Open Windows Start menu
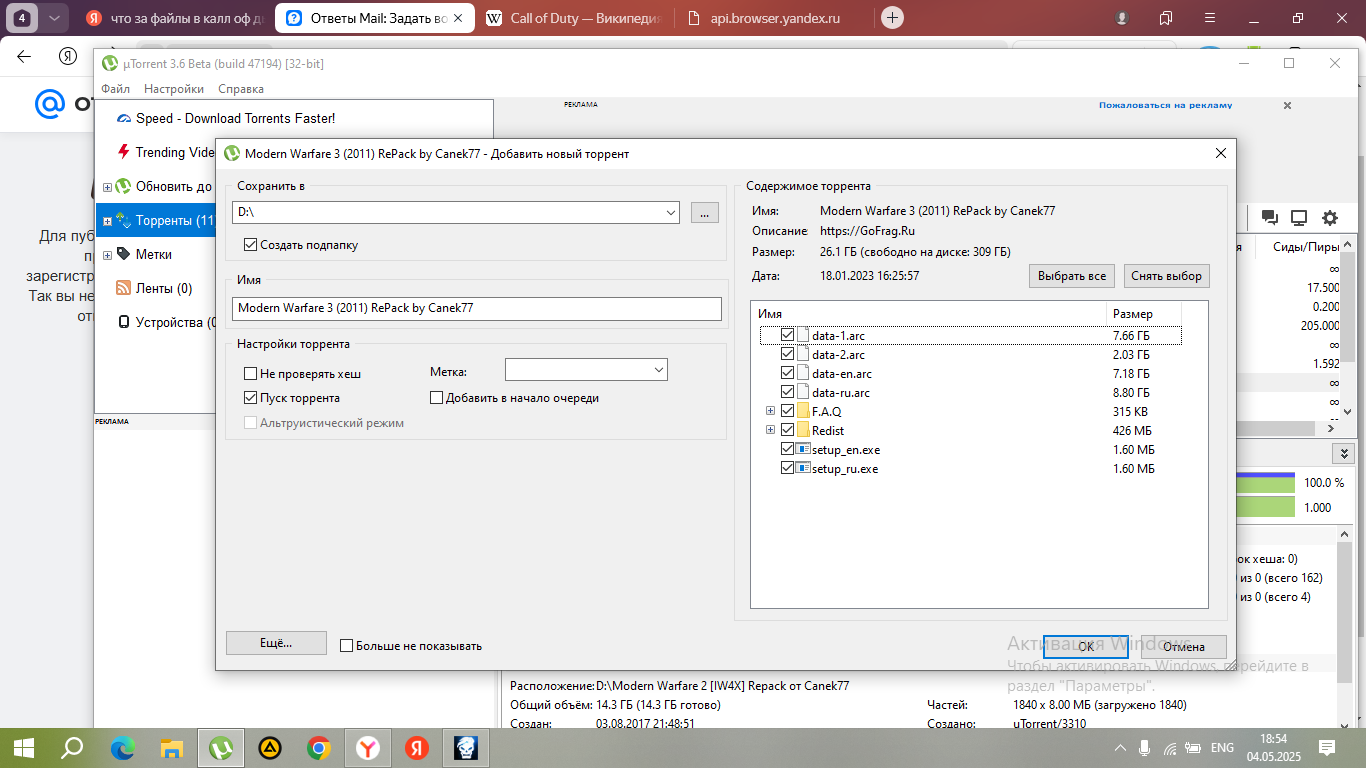Screen dimensions: 1366x768 coord(24,747)
